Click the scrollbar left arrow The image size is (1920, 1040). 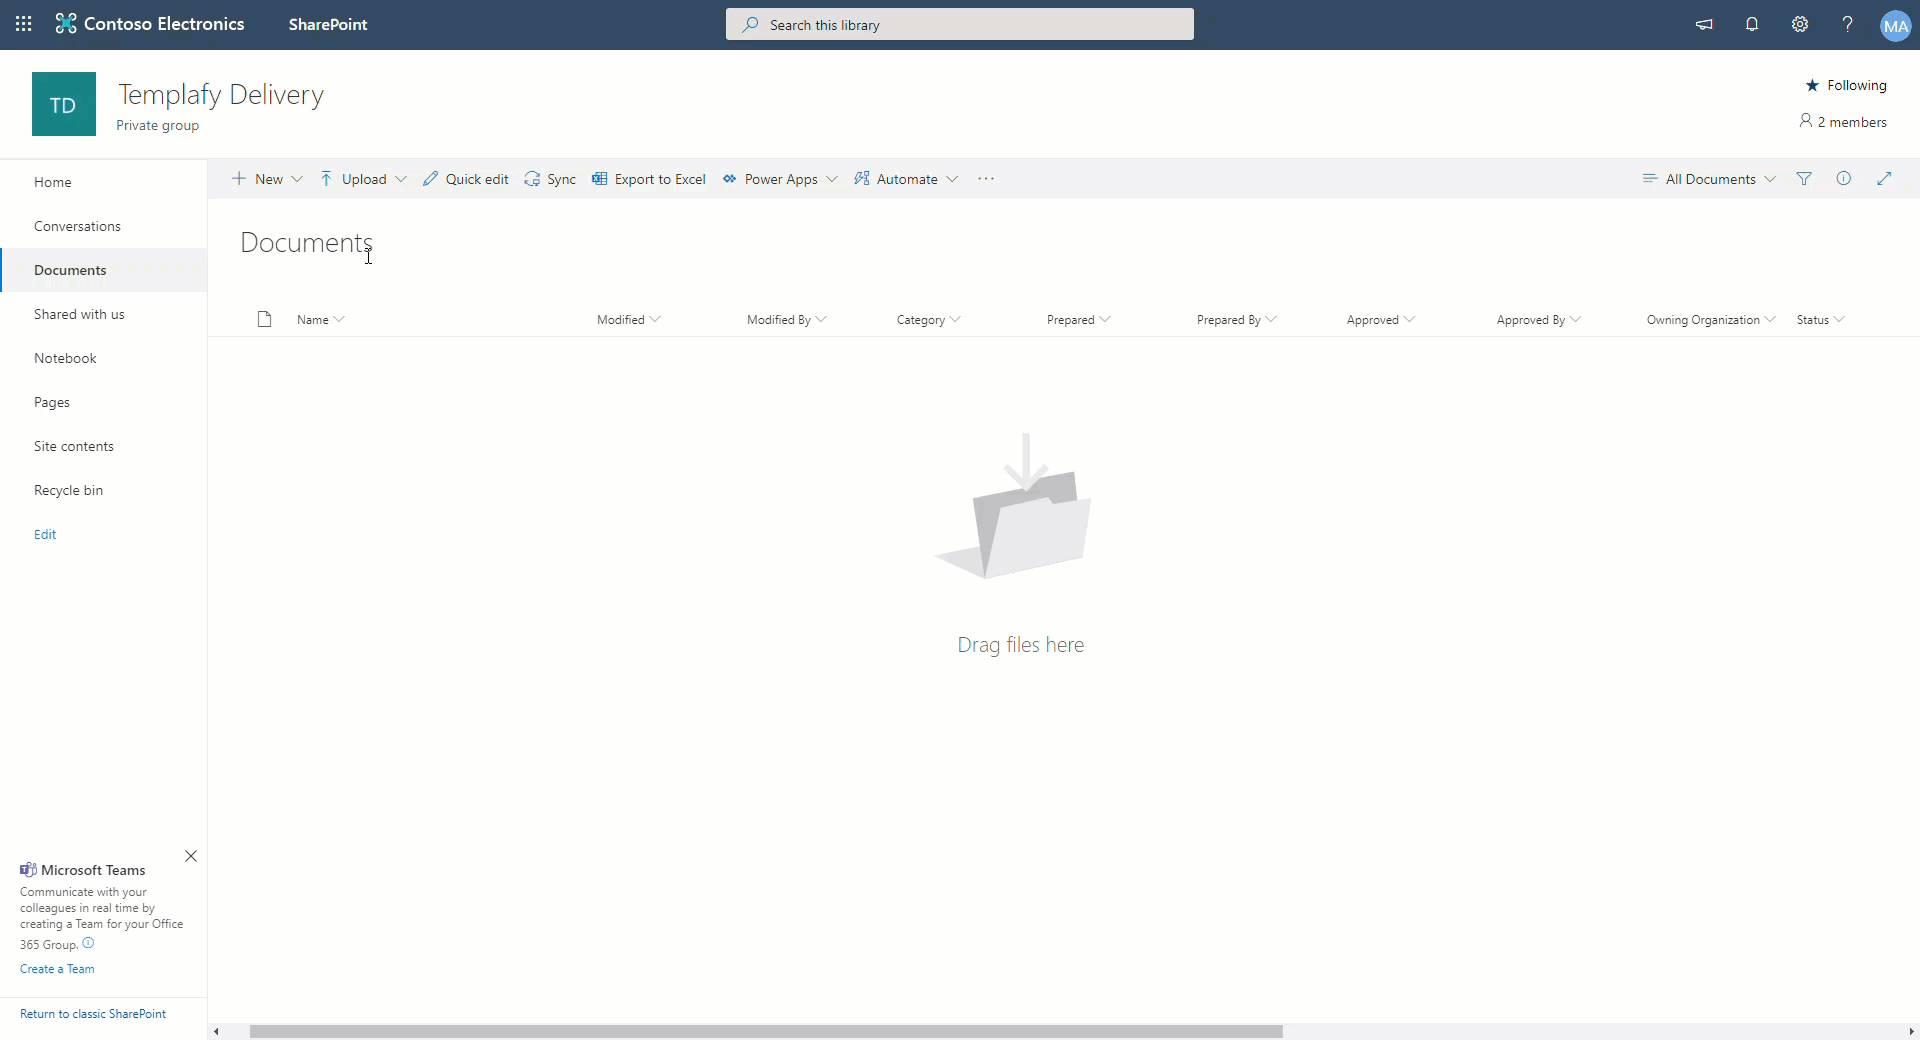216,1031
